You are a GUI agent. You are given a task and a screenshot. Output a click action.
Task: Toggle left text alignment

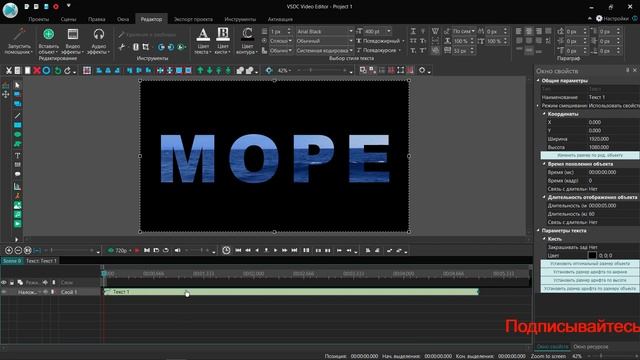coord(519,31)
